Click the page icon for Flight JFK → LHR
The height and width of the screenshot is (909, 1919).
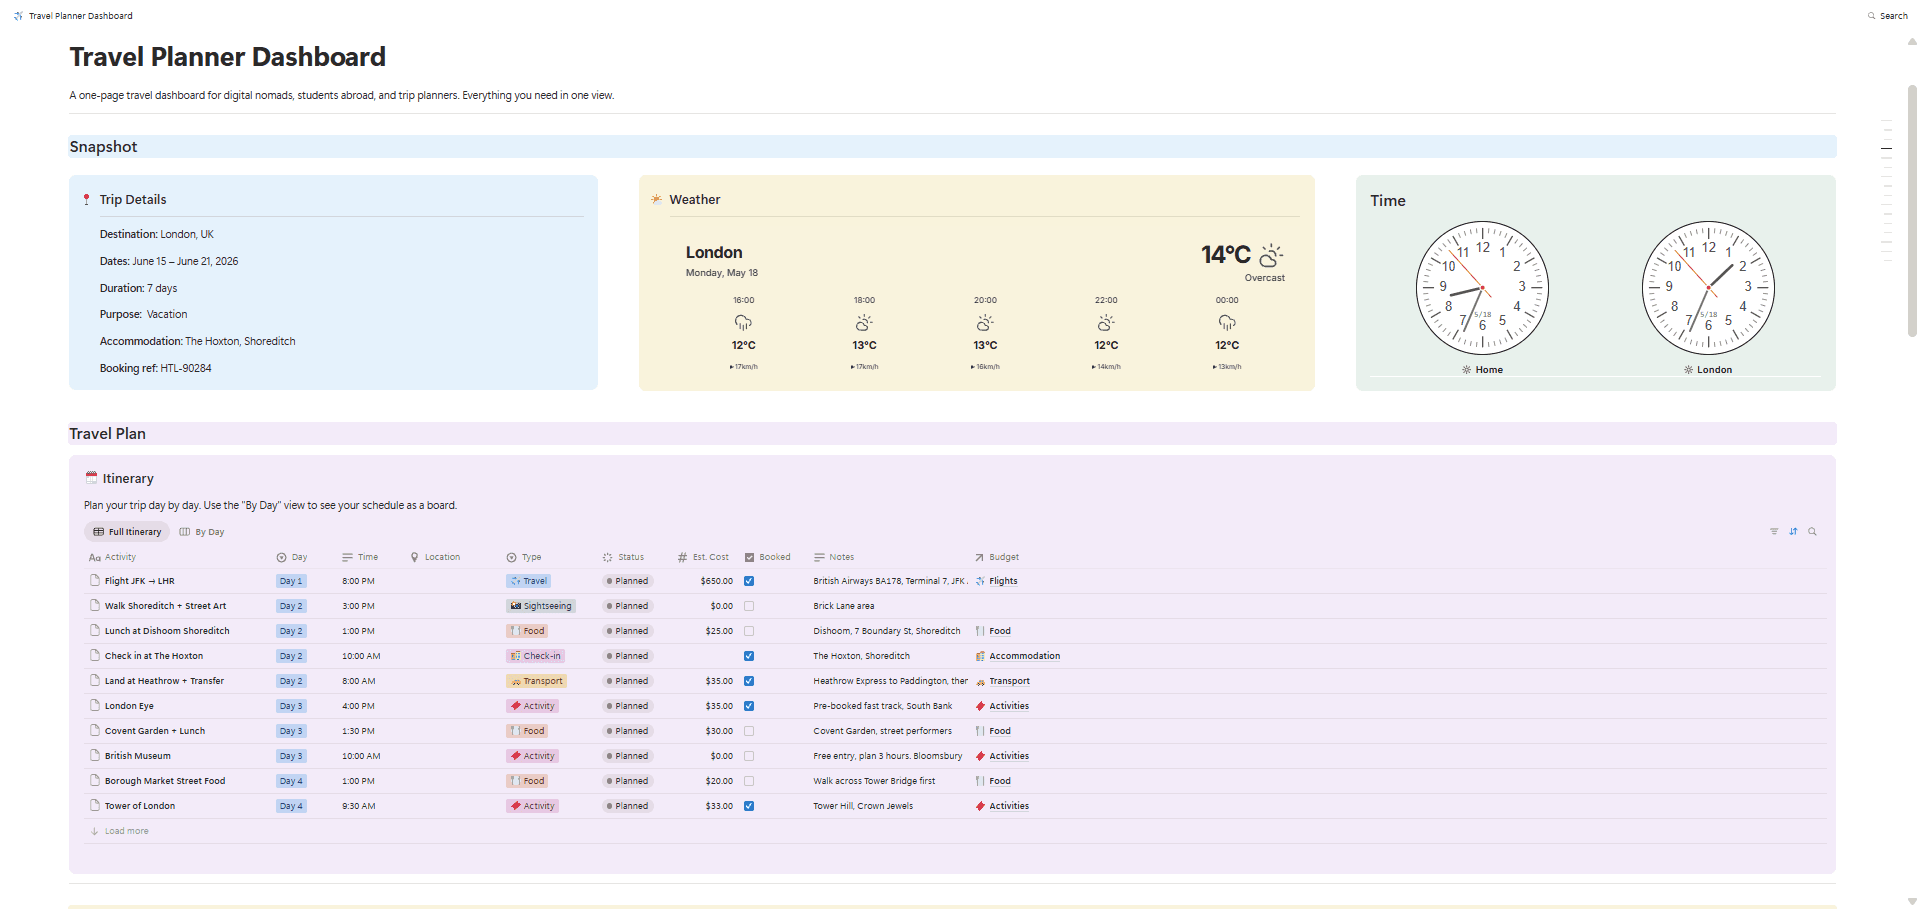(95, 581)
